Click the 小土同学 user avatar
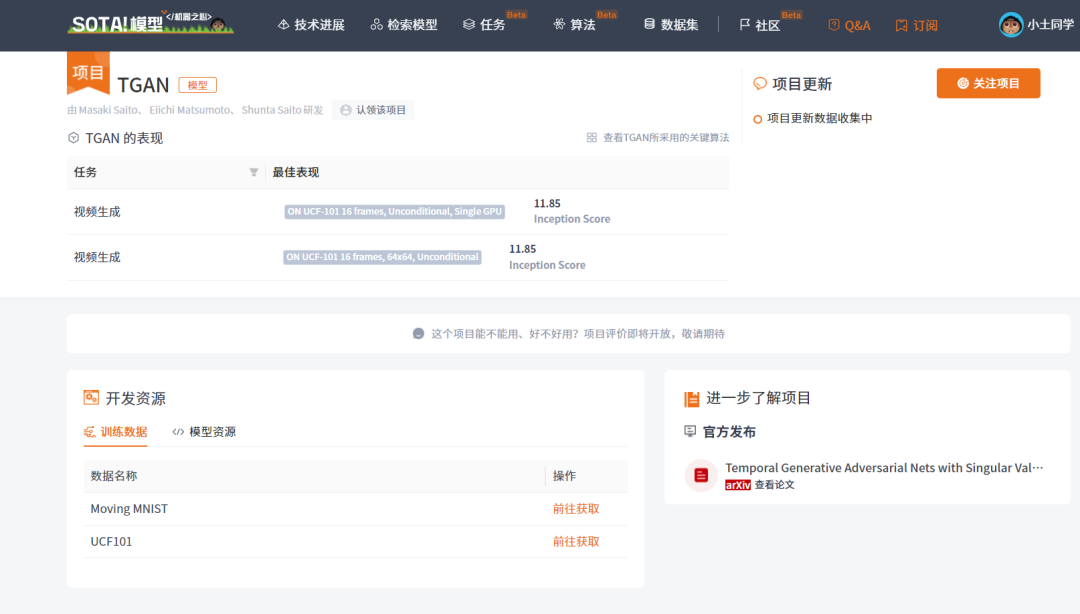 click(1011, 25)
